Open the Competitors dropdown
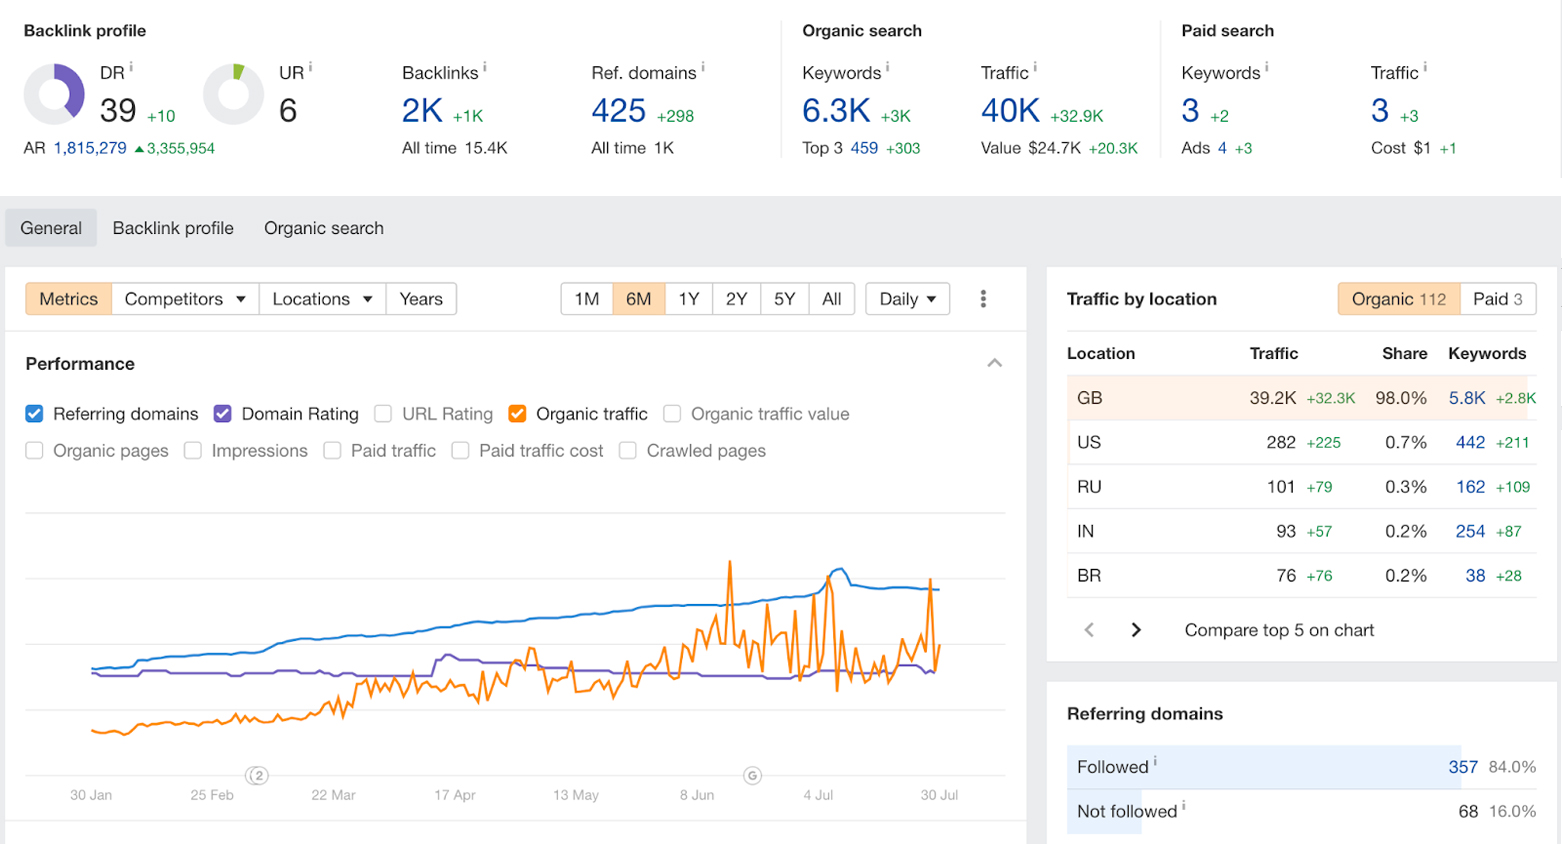 pyautogui.click(x=185, y=299)
